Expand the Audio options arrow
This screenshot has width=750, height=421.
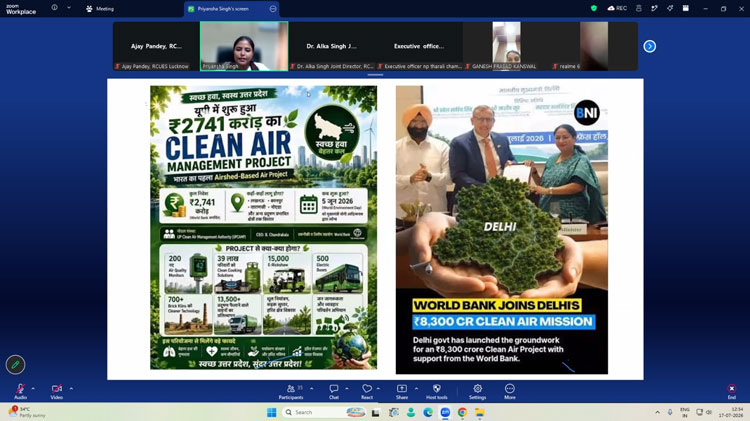tap(33, 388)
